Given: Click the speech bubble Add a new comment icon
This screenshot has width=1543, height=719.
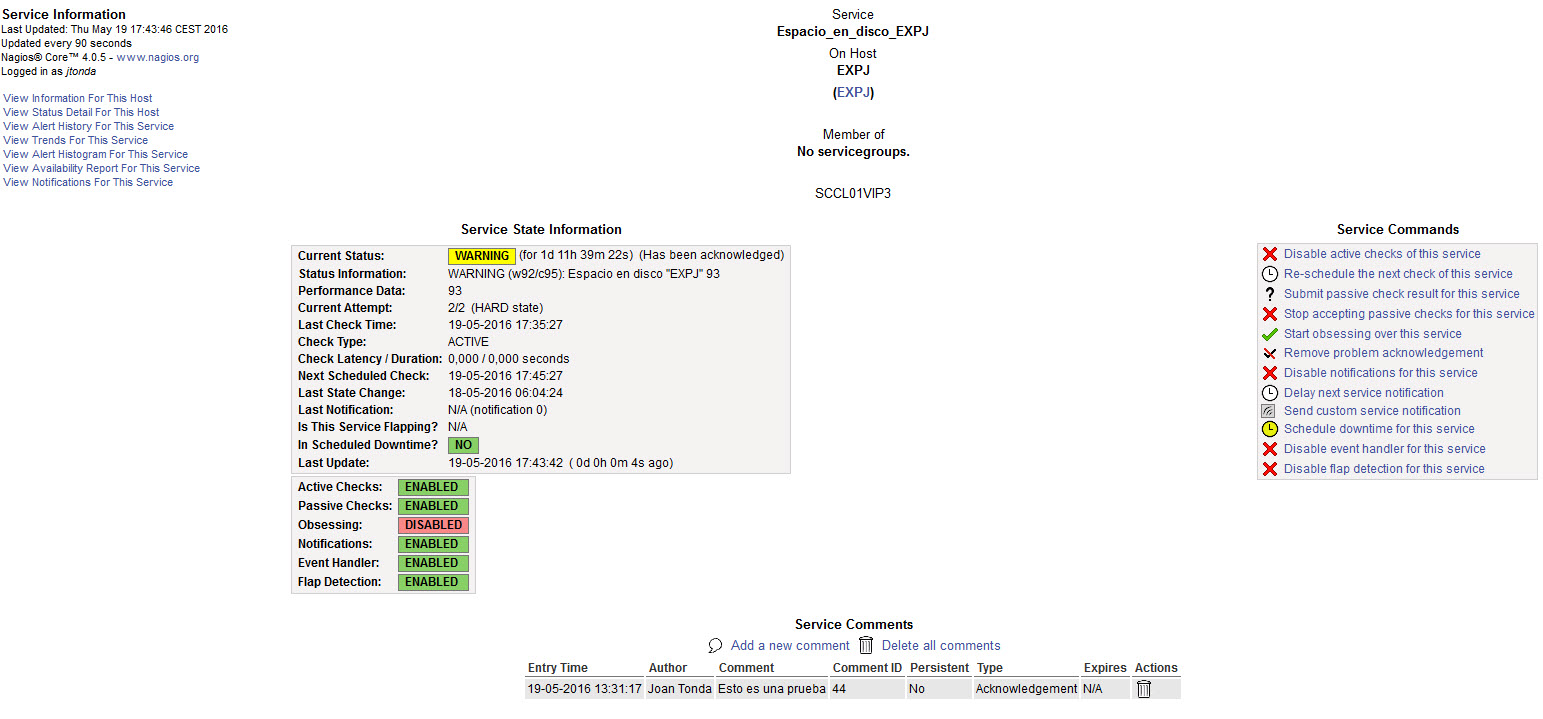Looking at the screenshot, I should 715,646.
